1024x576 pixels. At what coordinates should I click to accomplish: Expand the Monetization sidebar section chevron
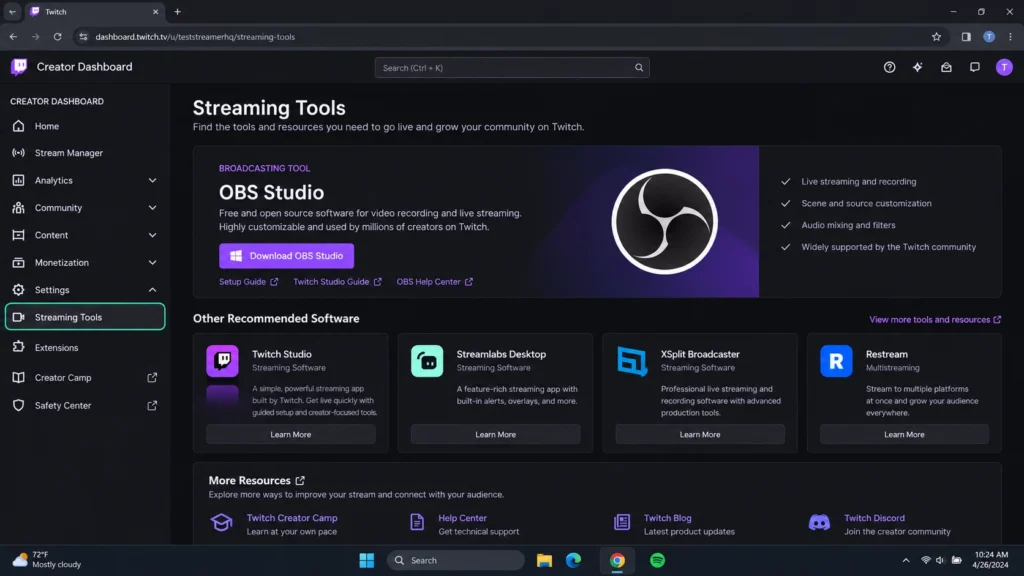(x=152, y=263)
